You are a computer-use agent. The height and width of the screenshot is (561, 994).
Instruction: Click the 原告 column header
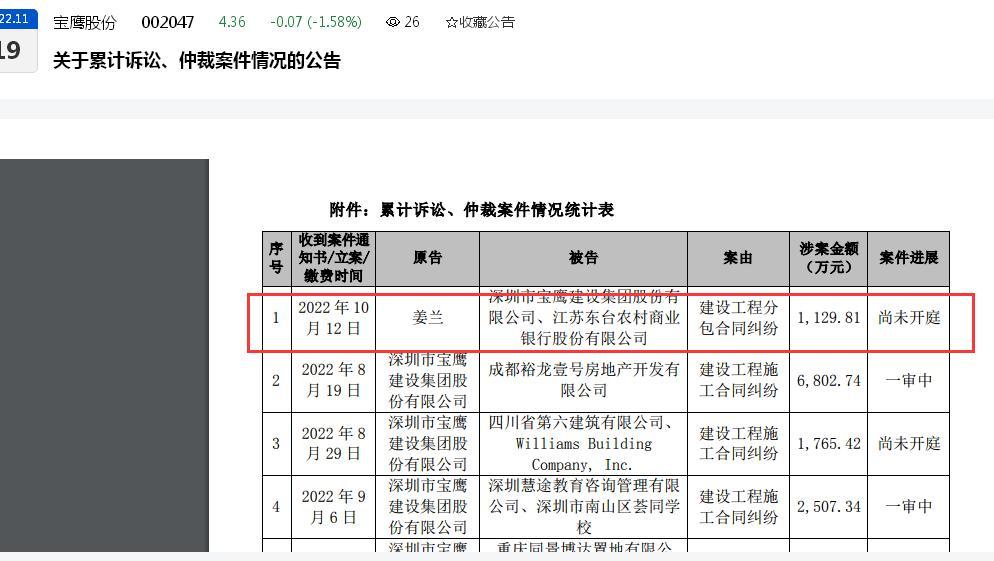427,258
